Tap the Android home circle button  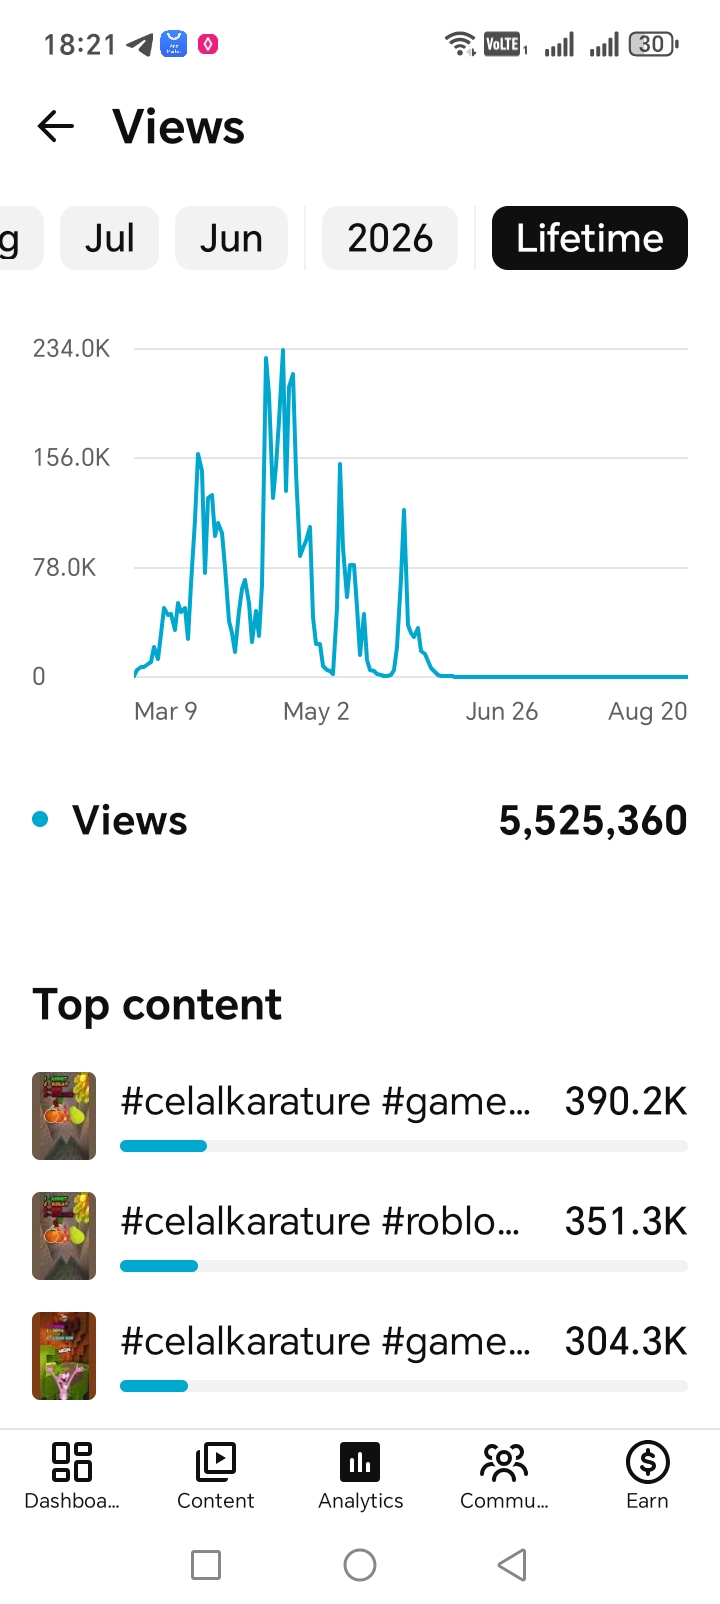pyautogui.click(x=360, y=1564)
